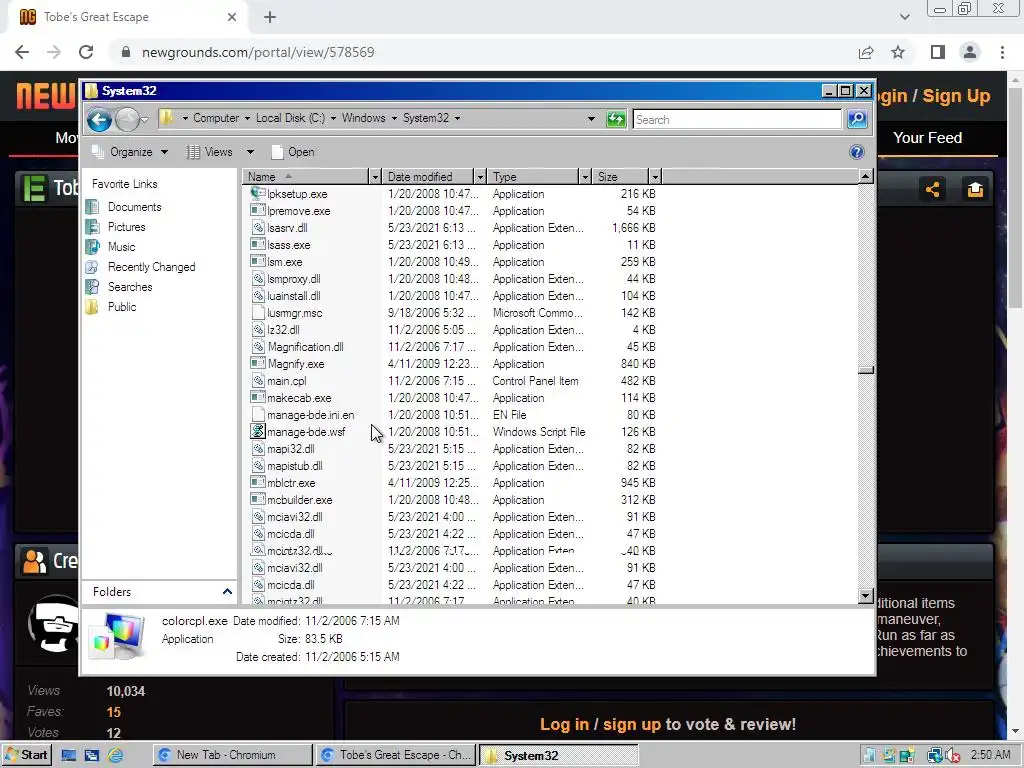
Task: Click the Chromium address bar URL
Action: coord(258,52)
